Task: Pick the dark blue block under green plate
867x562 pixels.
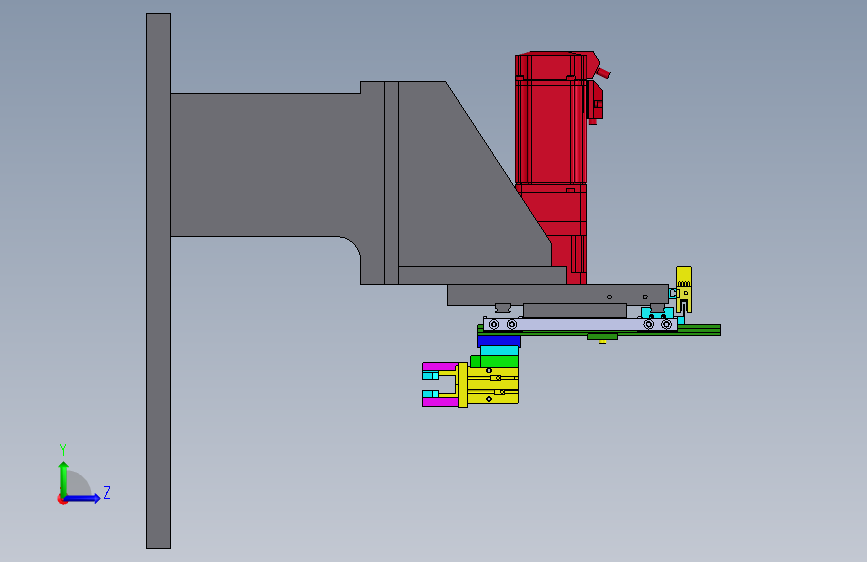Action: click(499, 341)
